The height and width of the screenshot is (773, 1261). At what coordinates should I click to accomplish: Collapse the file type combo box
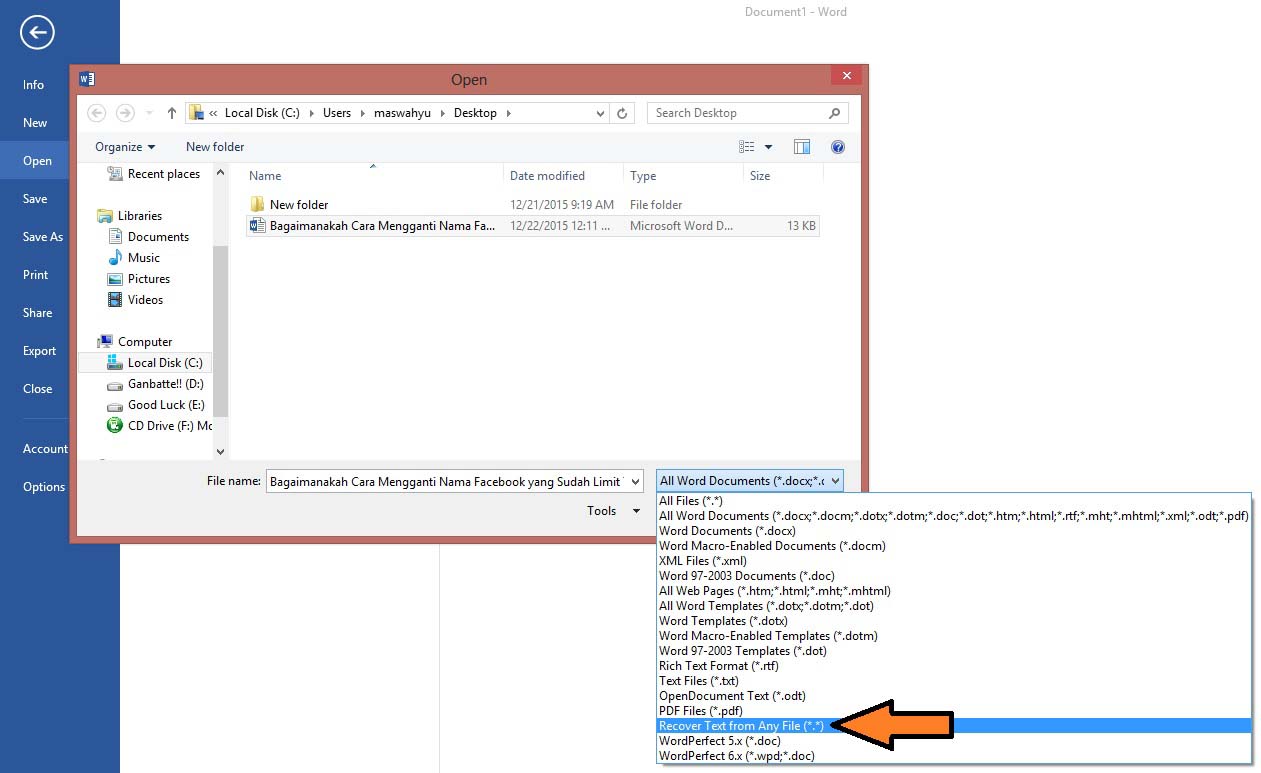pyautogui.click(x=835, y=481)
